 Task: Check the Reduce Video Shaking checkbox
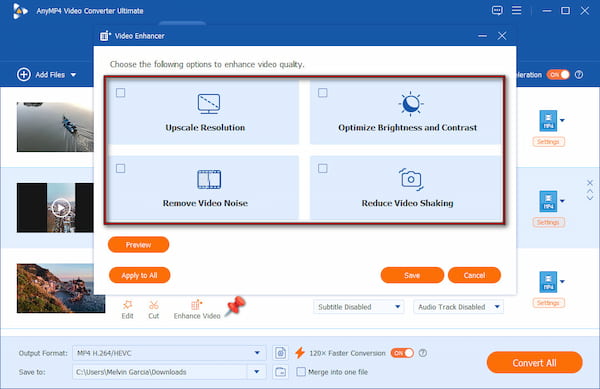[x=323, y=168]
